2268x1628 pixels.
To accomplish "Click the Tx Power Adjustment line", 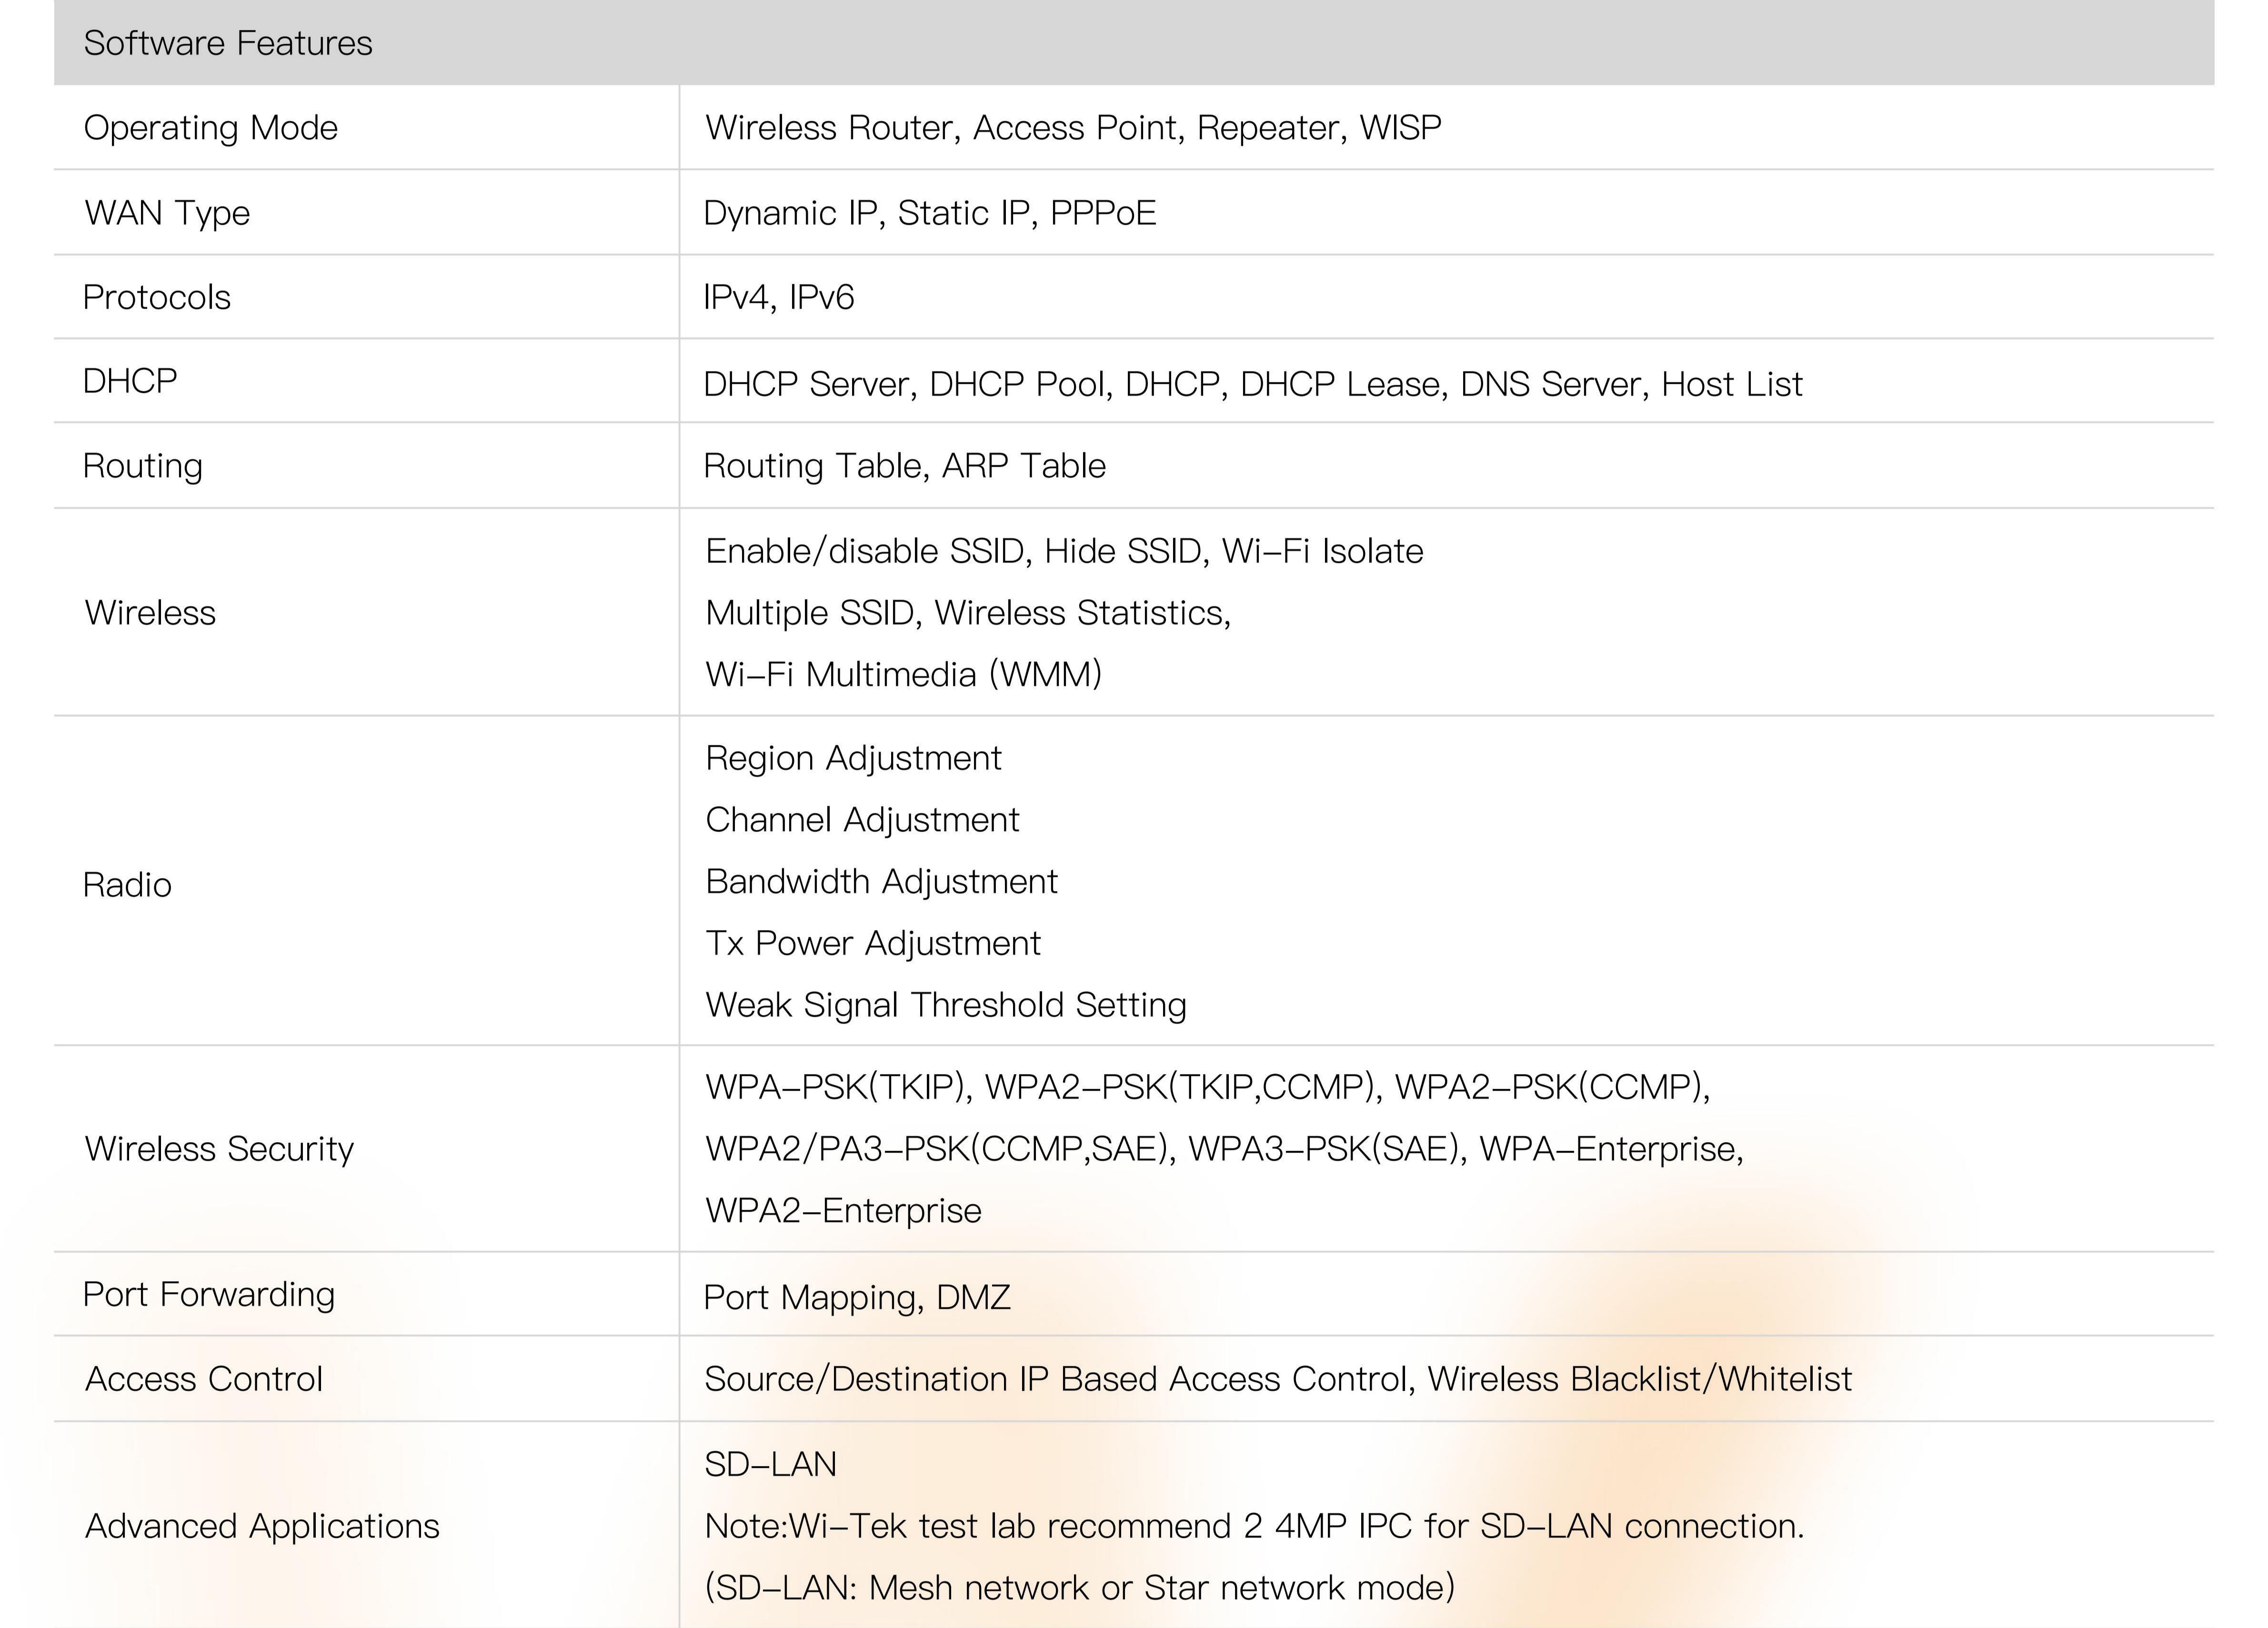I will (873, 943).
